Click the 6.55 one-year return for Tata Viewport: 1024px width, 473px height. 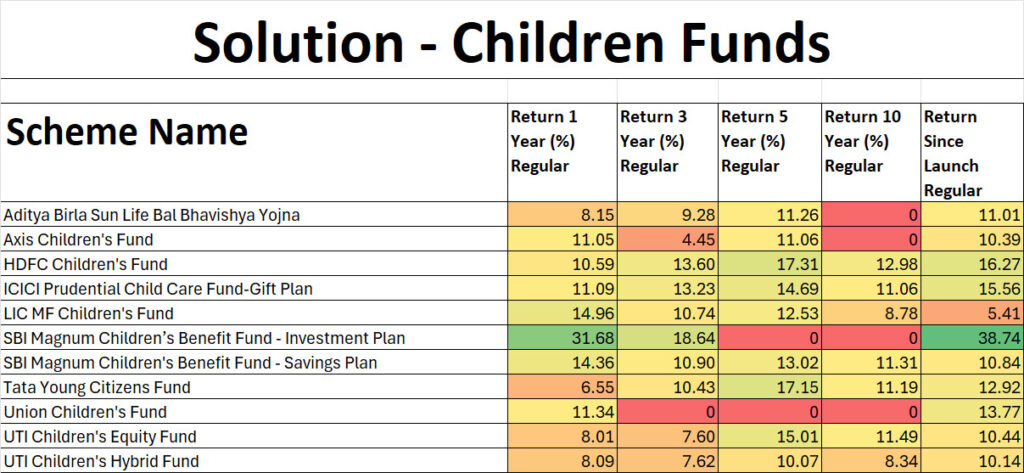(x=562, y=387)
